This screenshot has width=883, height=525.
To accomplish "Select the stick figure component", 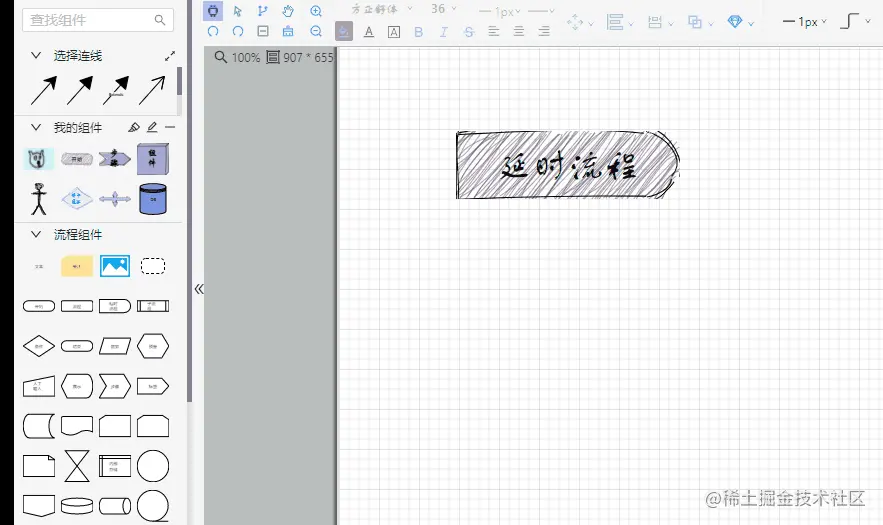I will click(39, 199).
